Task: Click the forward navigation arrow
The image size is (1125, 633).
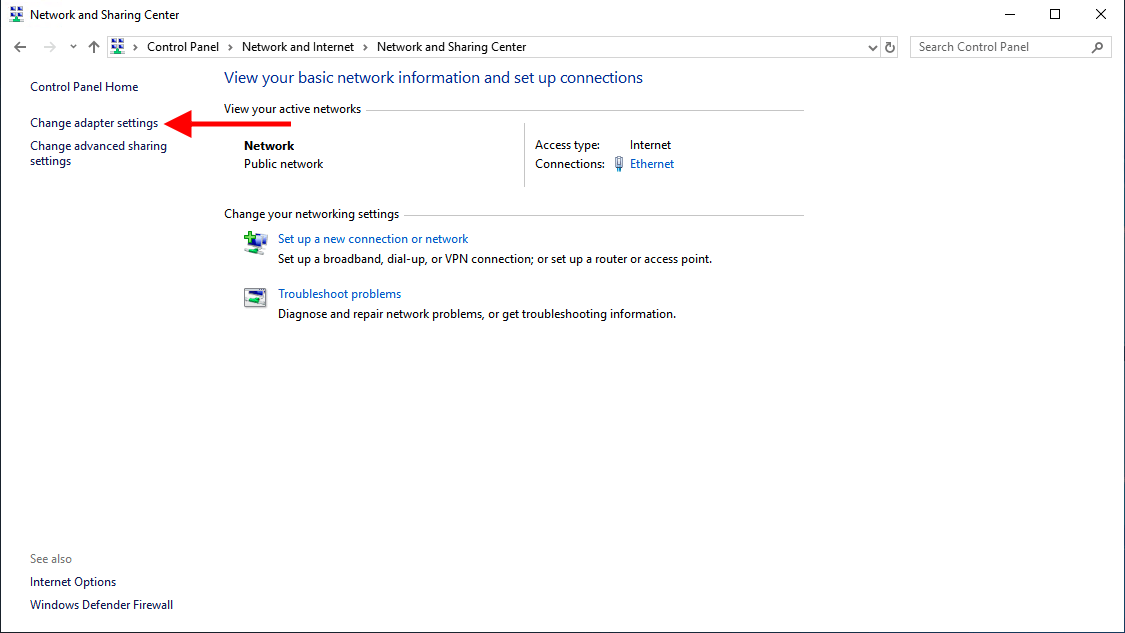Action: 50,47
